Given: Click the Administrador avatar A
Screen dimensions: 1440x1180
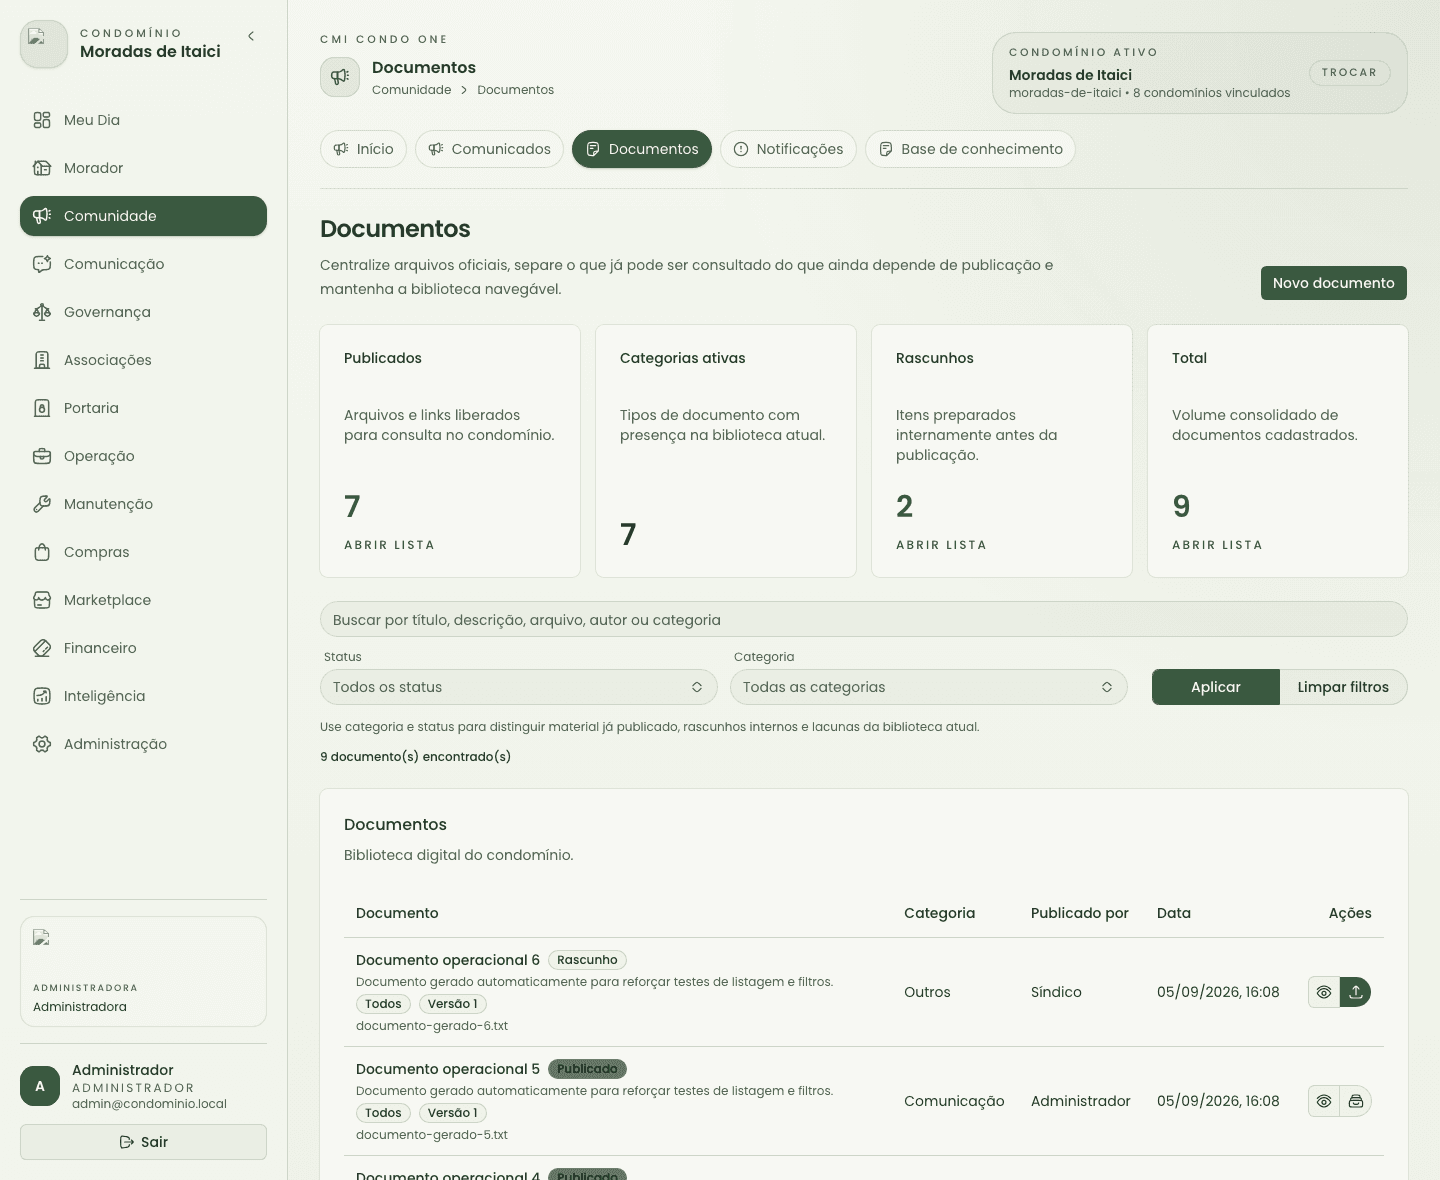Looking at the screenshot, I should pyautogui.click(x=40, y=1086).
